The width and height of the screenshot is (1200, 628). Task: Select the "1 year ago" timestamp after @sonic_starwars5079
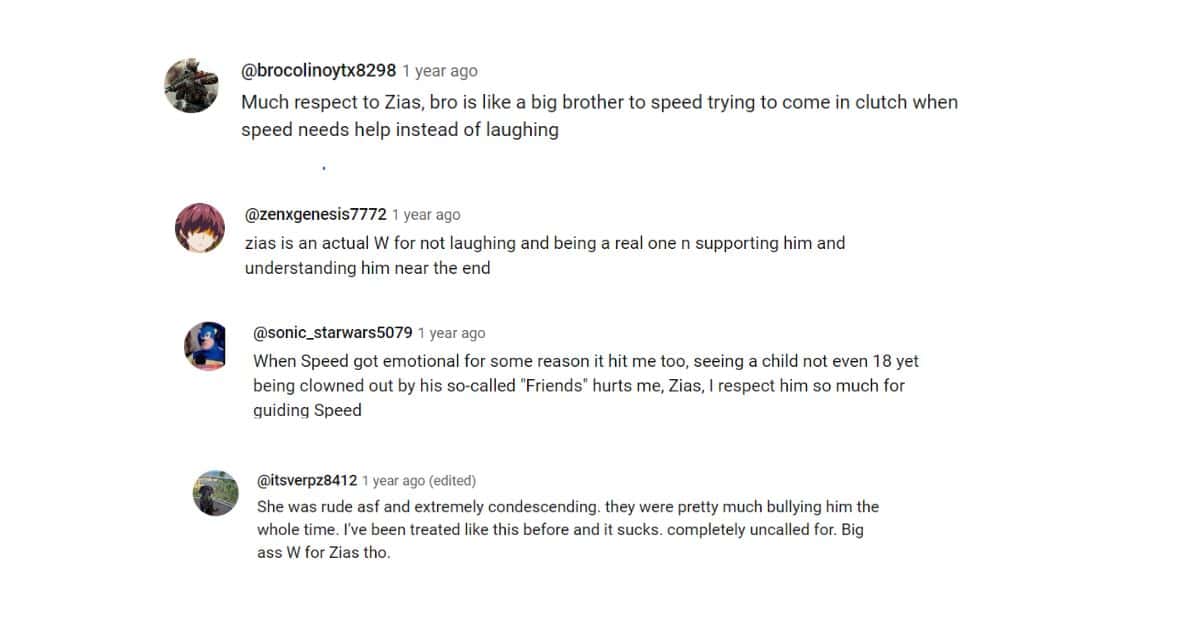(451, 333)
